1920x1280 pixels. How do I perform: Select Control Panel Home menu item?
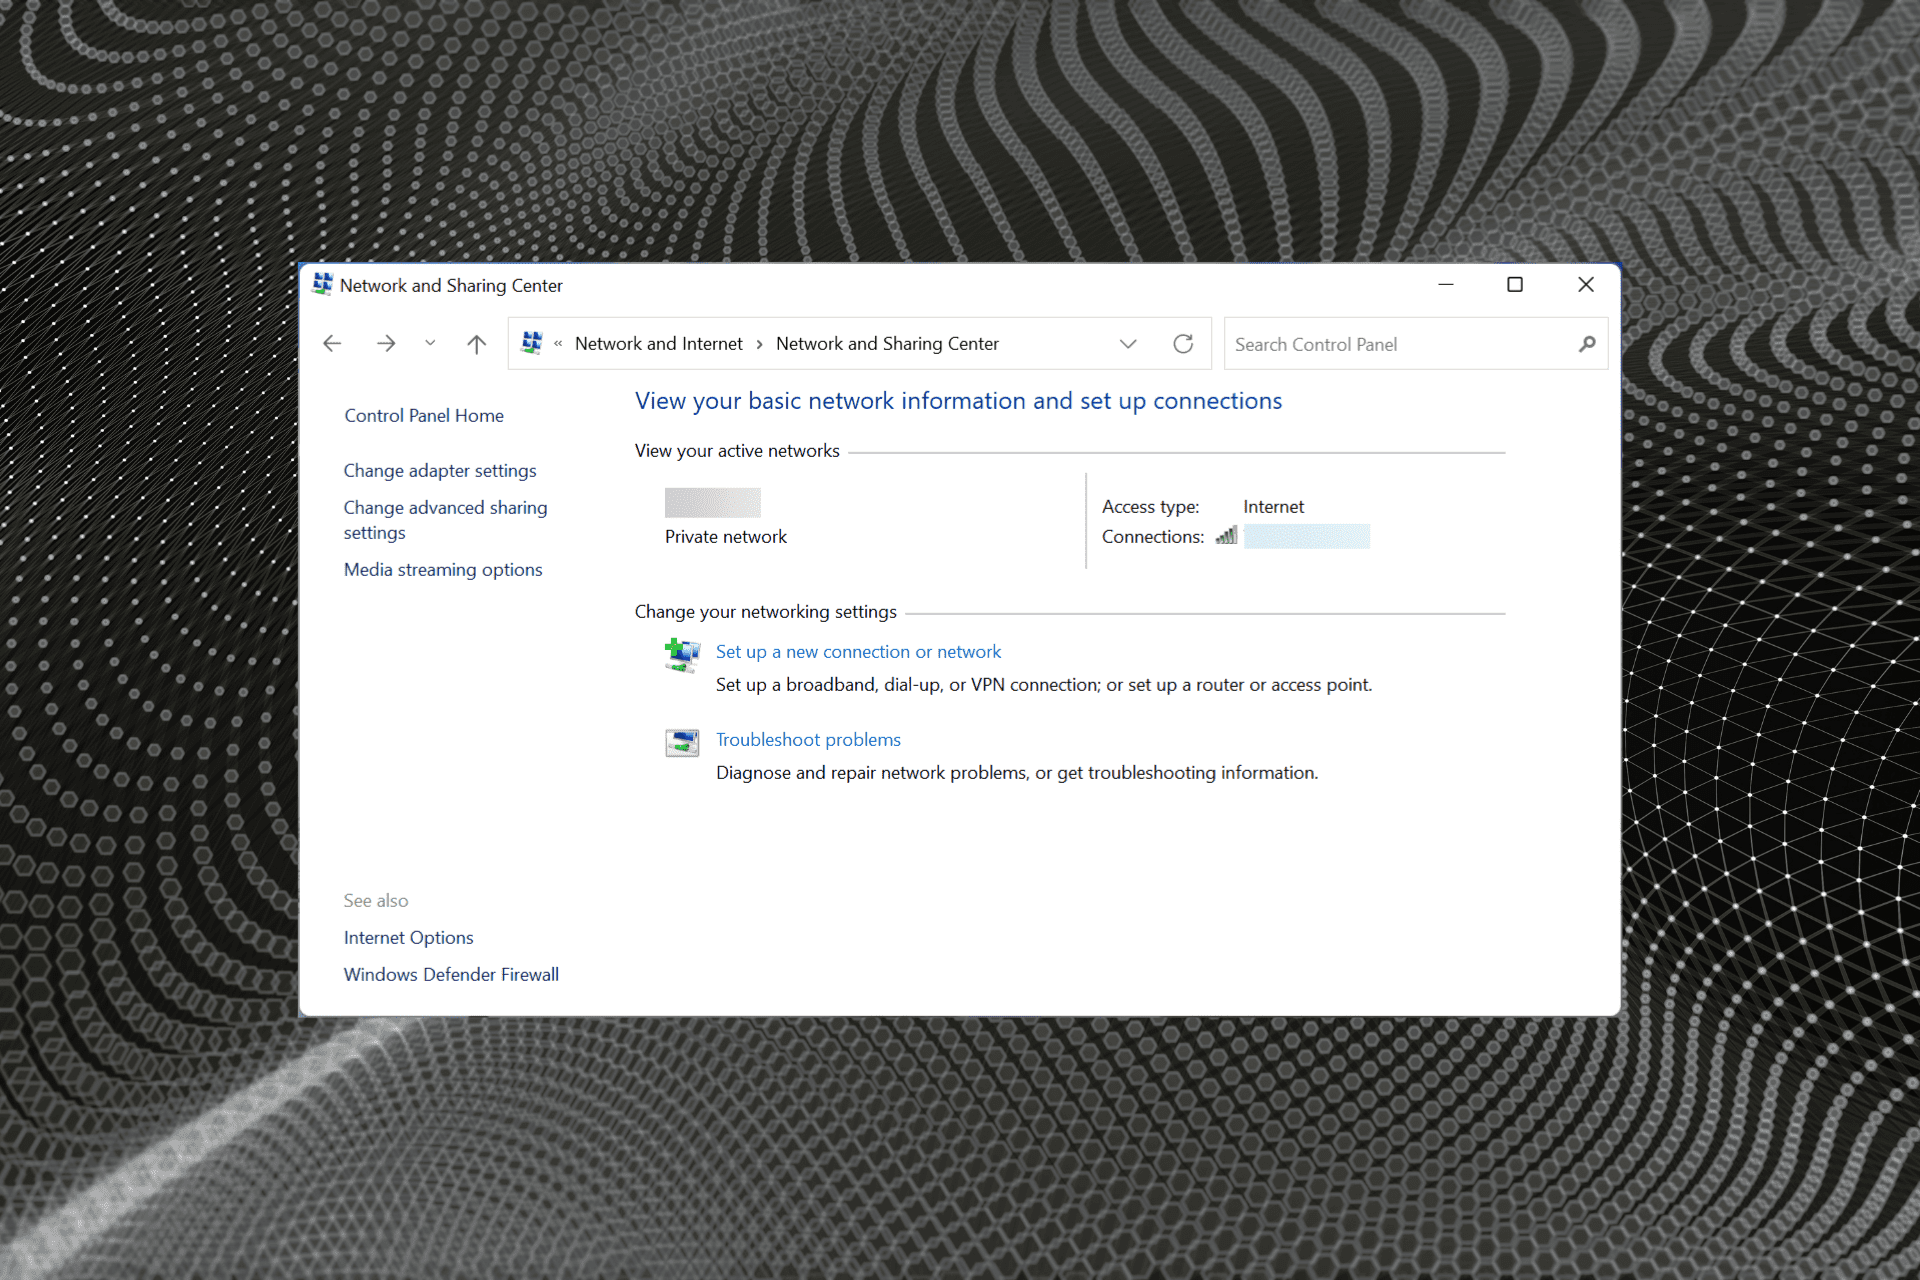[424, 414]
